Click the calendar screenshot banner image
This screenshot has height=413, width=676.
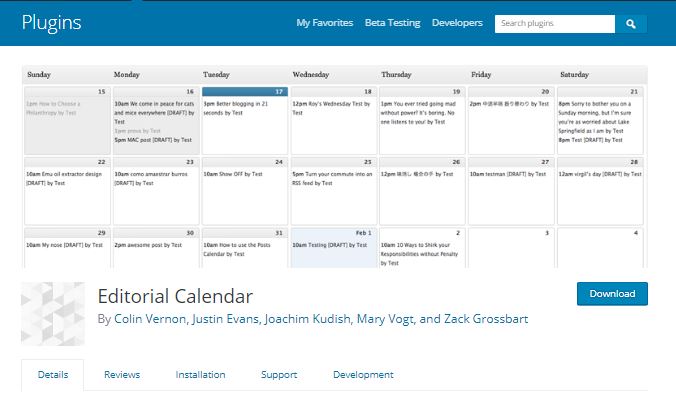(335, 166)
